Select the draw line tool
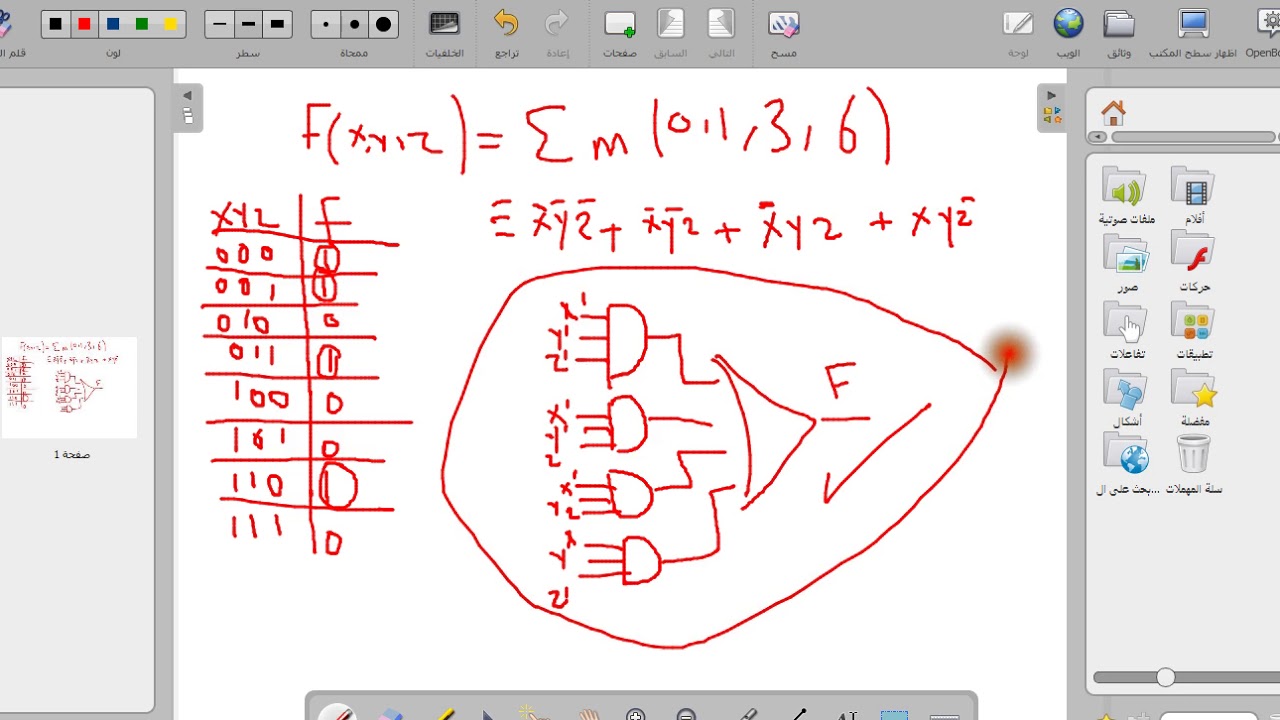 pyautogui.click(x=798, y=714)
